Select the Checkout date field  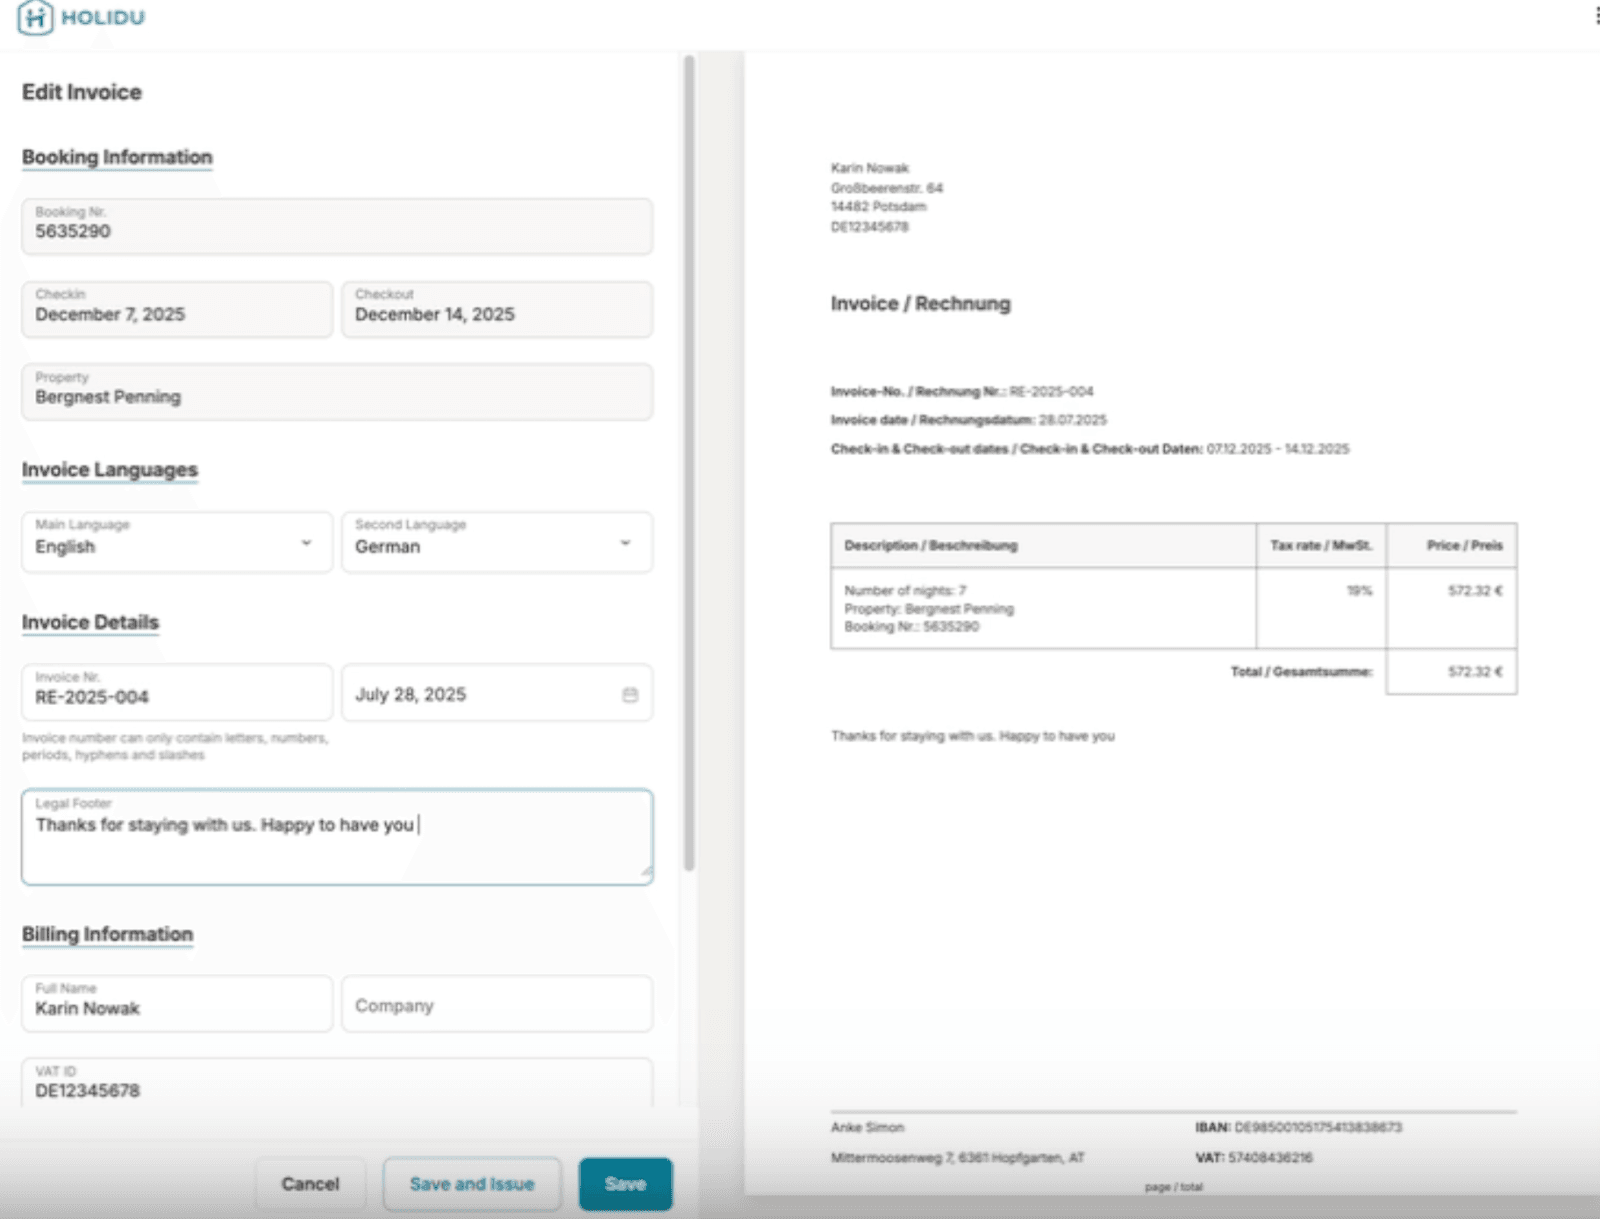[x=497, y=309]
